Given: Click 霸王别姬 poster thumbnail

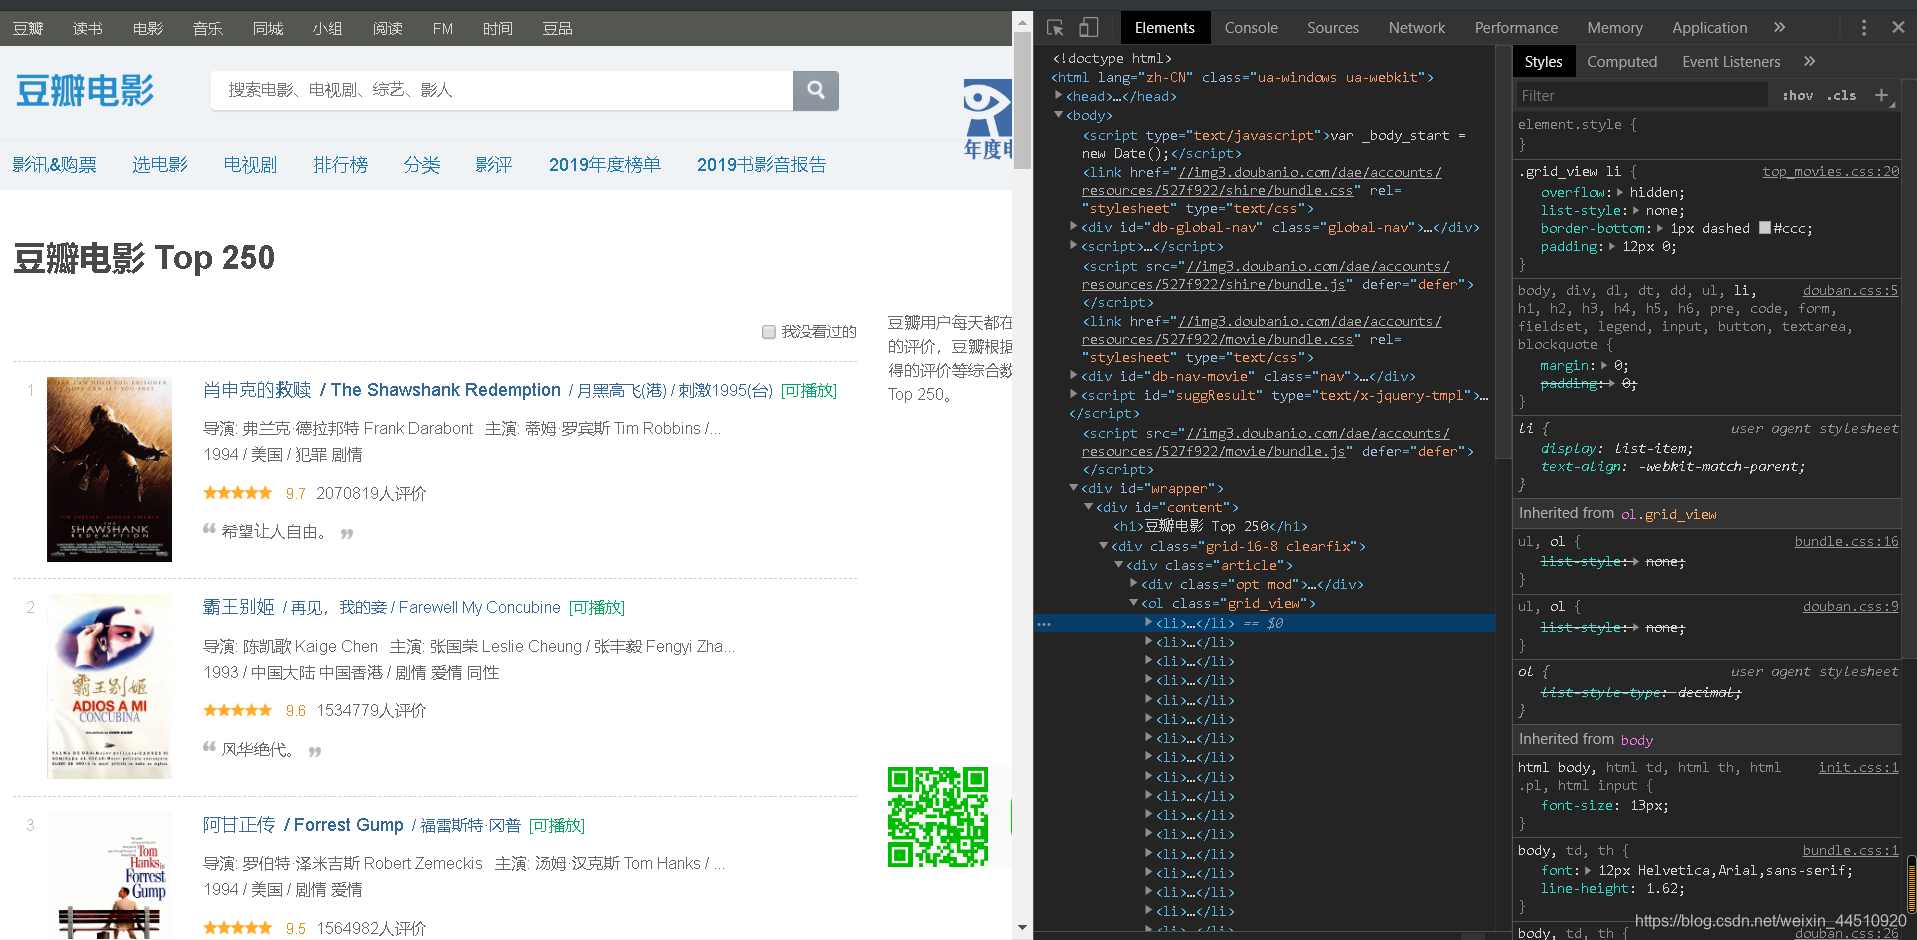Looking at the screenshot, I should (109, 686).
